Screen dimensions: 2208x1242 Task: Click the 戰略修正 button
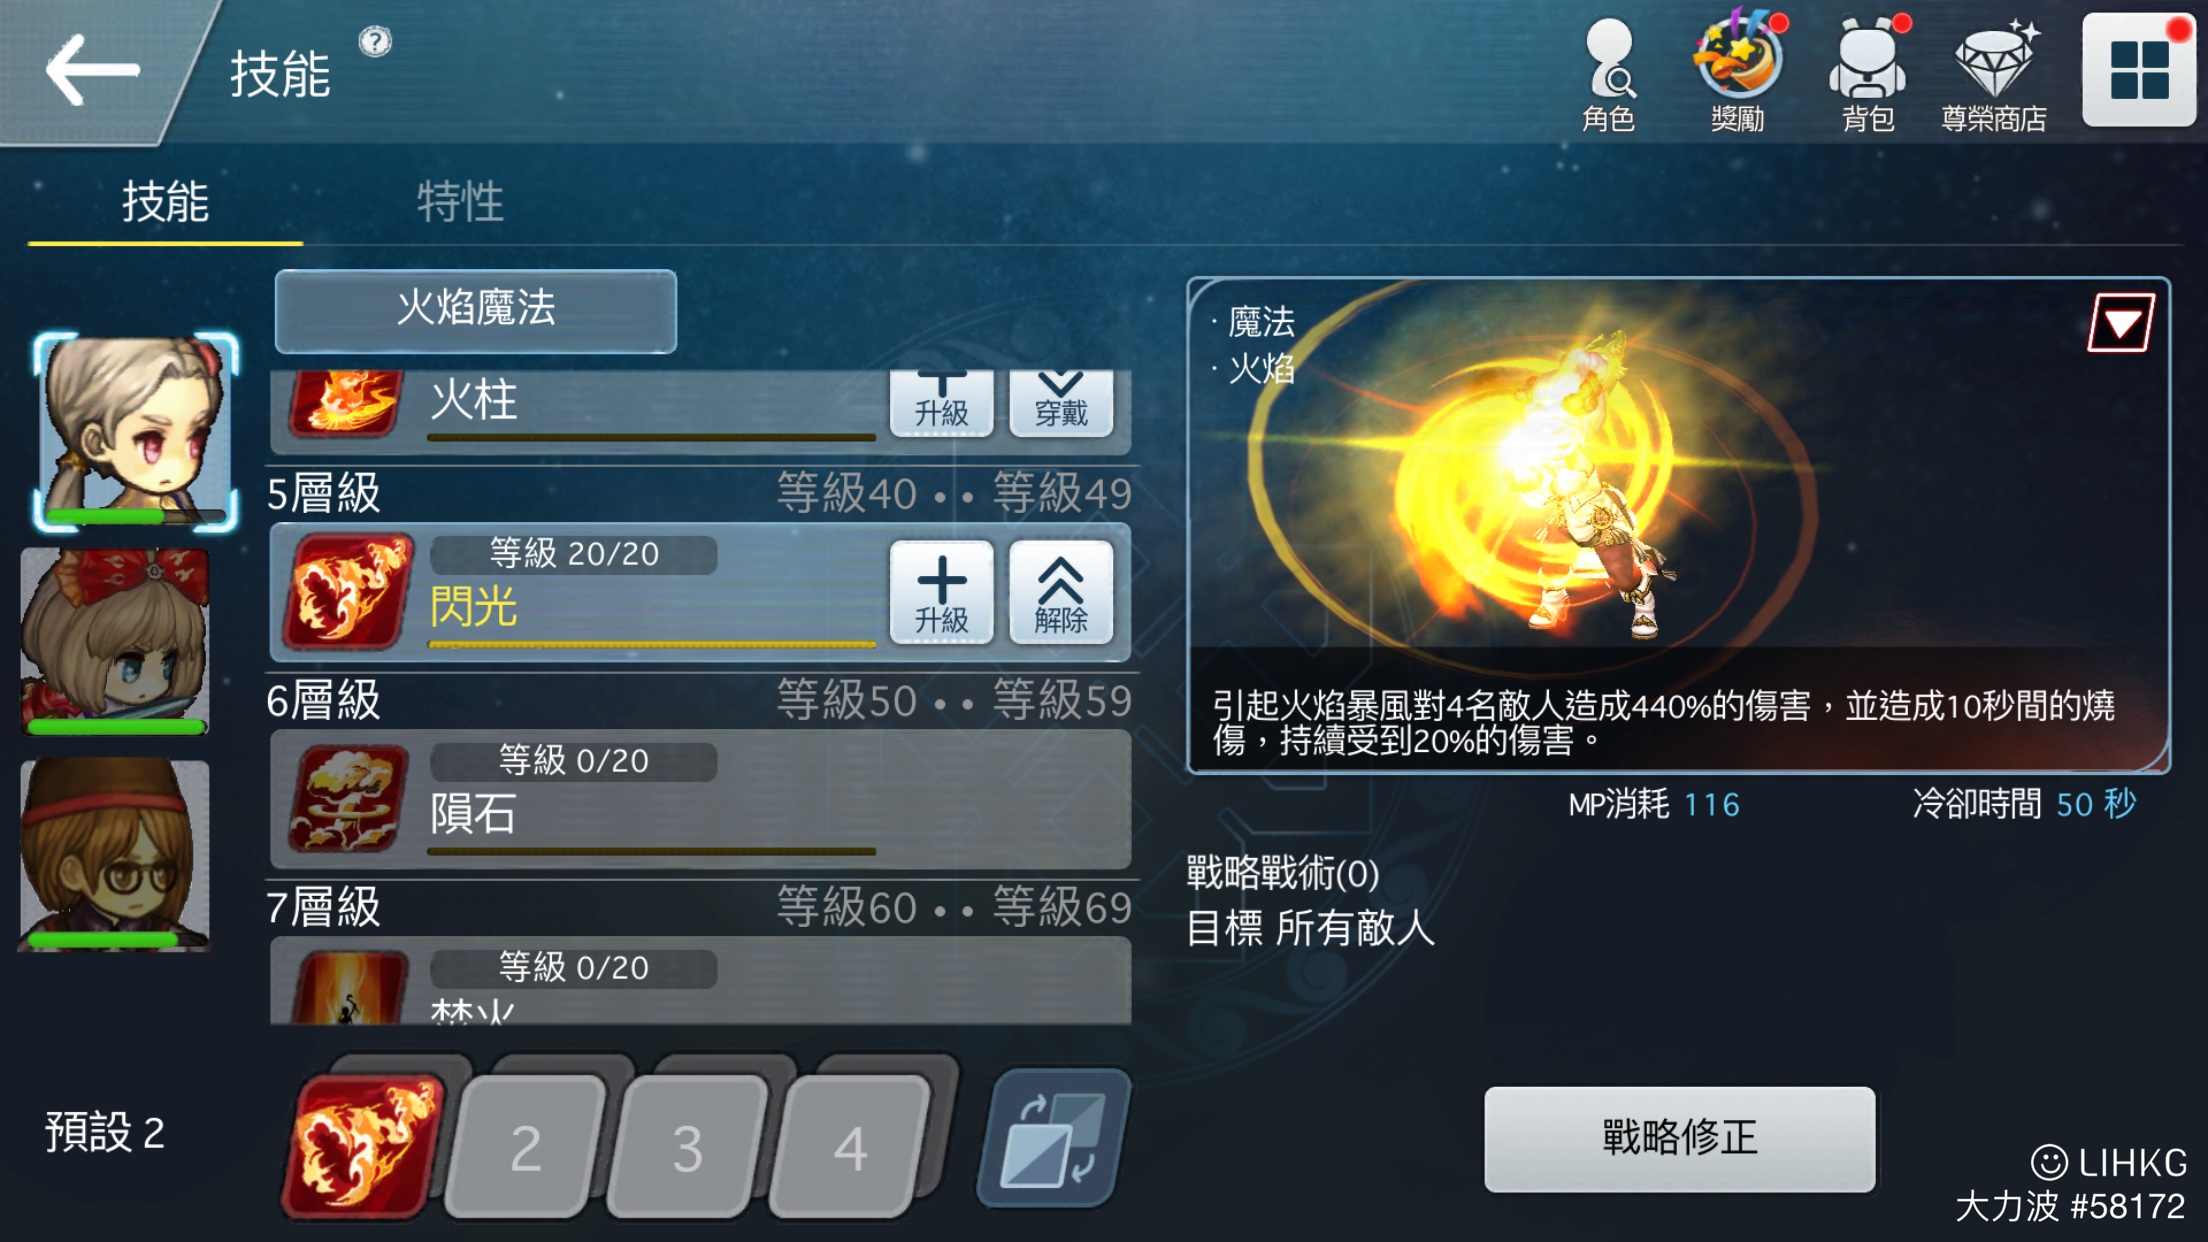pyautogui.click(x=1679, y=1138)
